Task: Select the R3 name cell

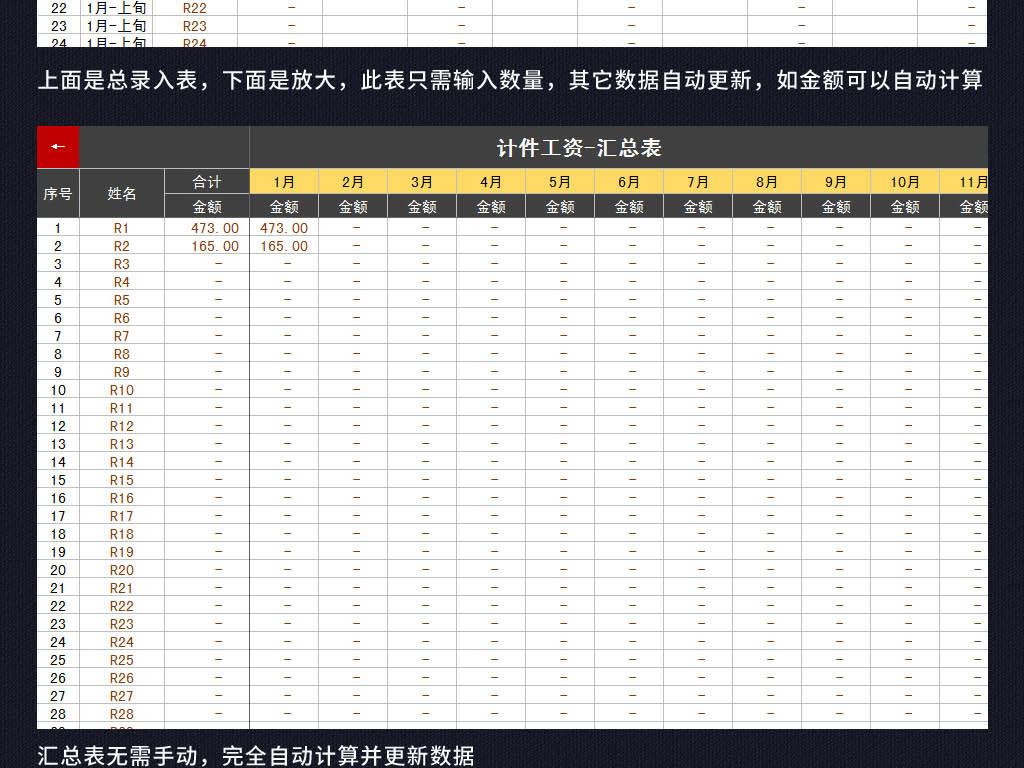Action: (121, 264)
